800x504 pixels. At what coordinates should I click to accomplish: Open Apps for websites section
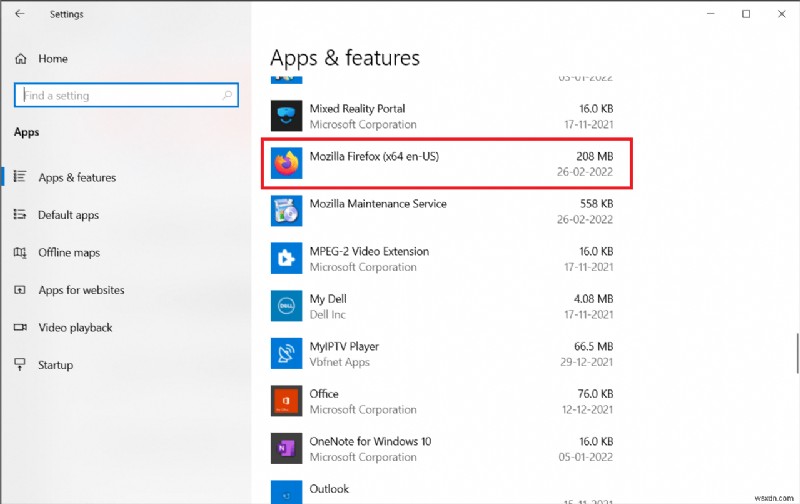coord(81,290)
